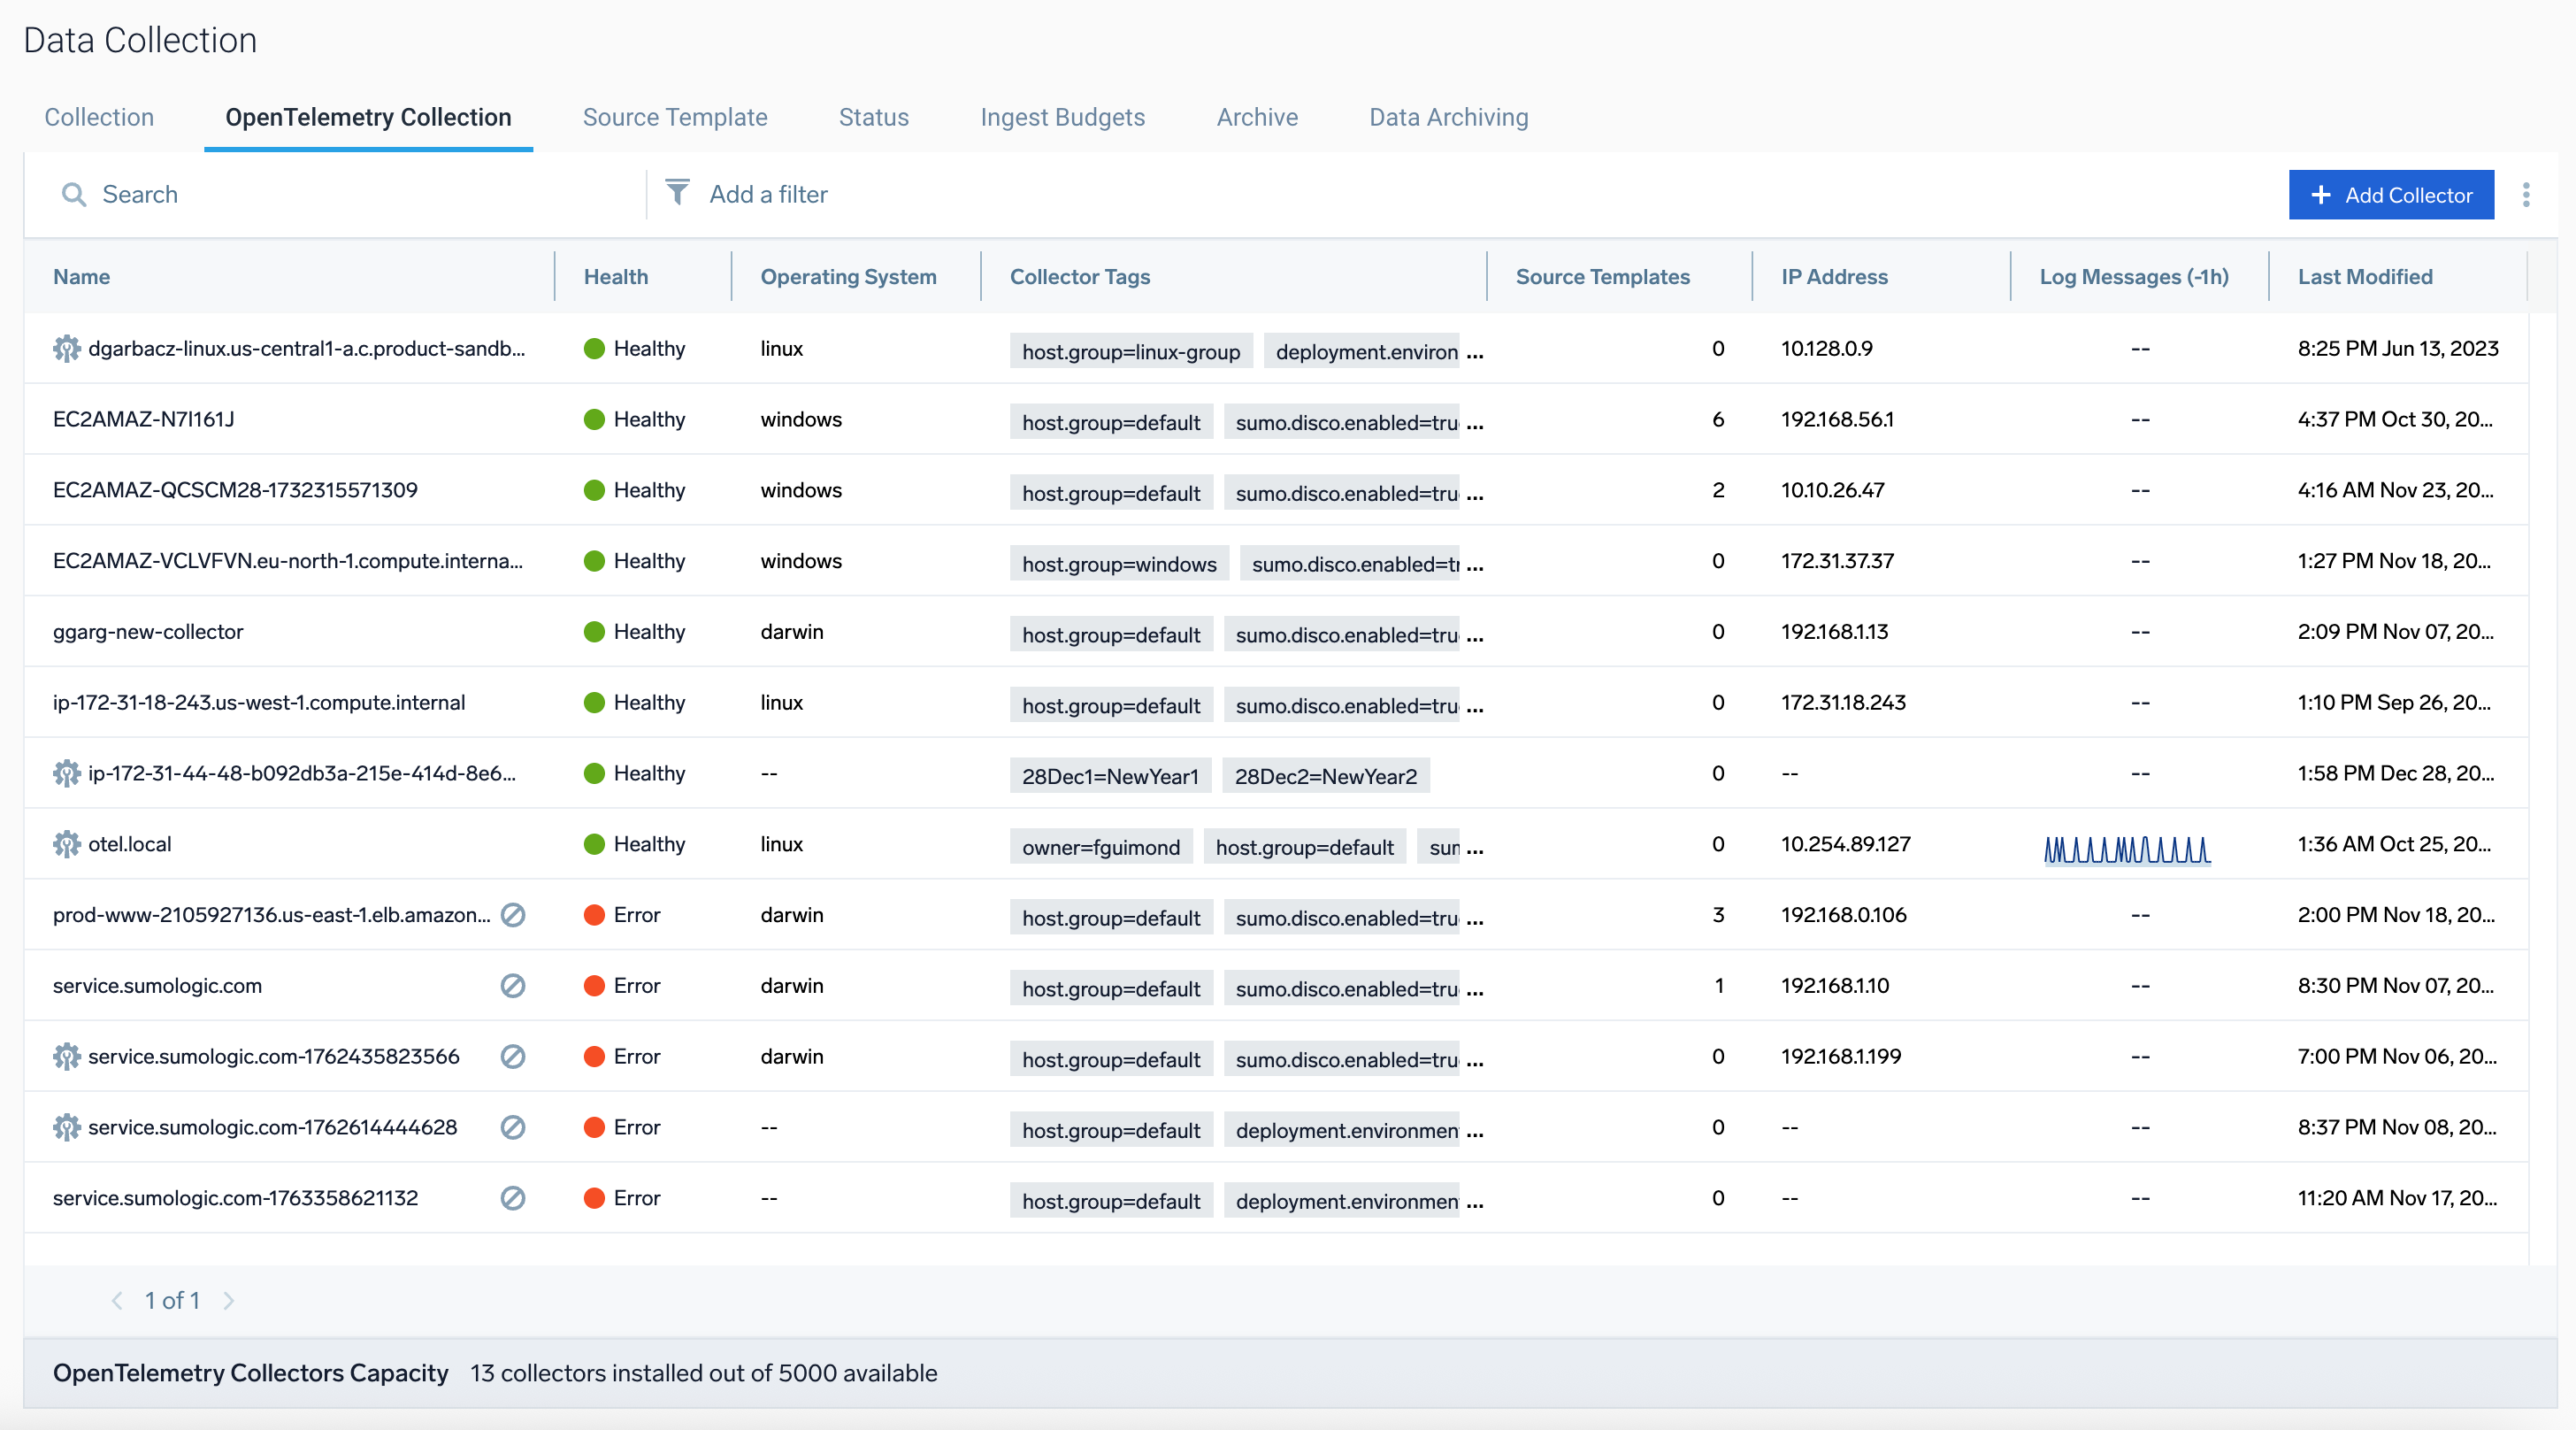
Task: Click the red Error status dot for service.sumologic.com-1763358621132
Action: click(x=594, y=1198)
